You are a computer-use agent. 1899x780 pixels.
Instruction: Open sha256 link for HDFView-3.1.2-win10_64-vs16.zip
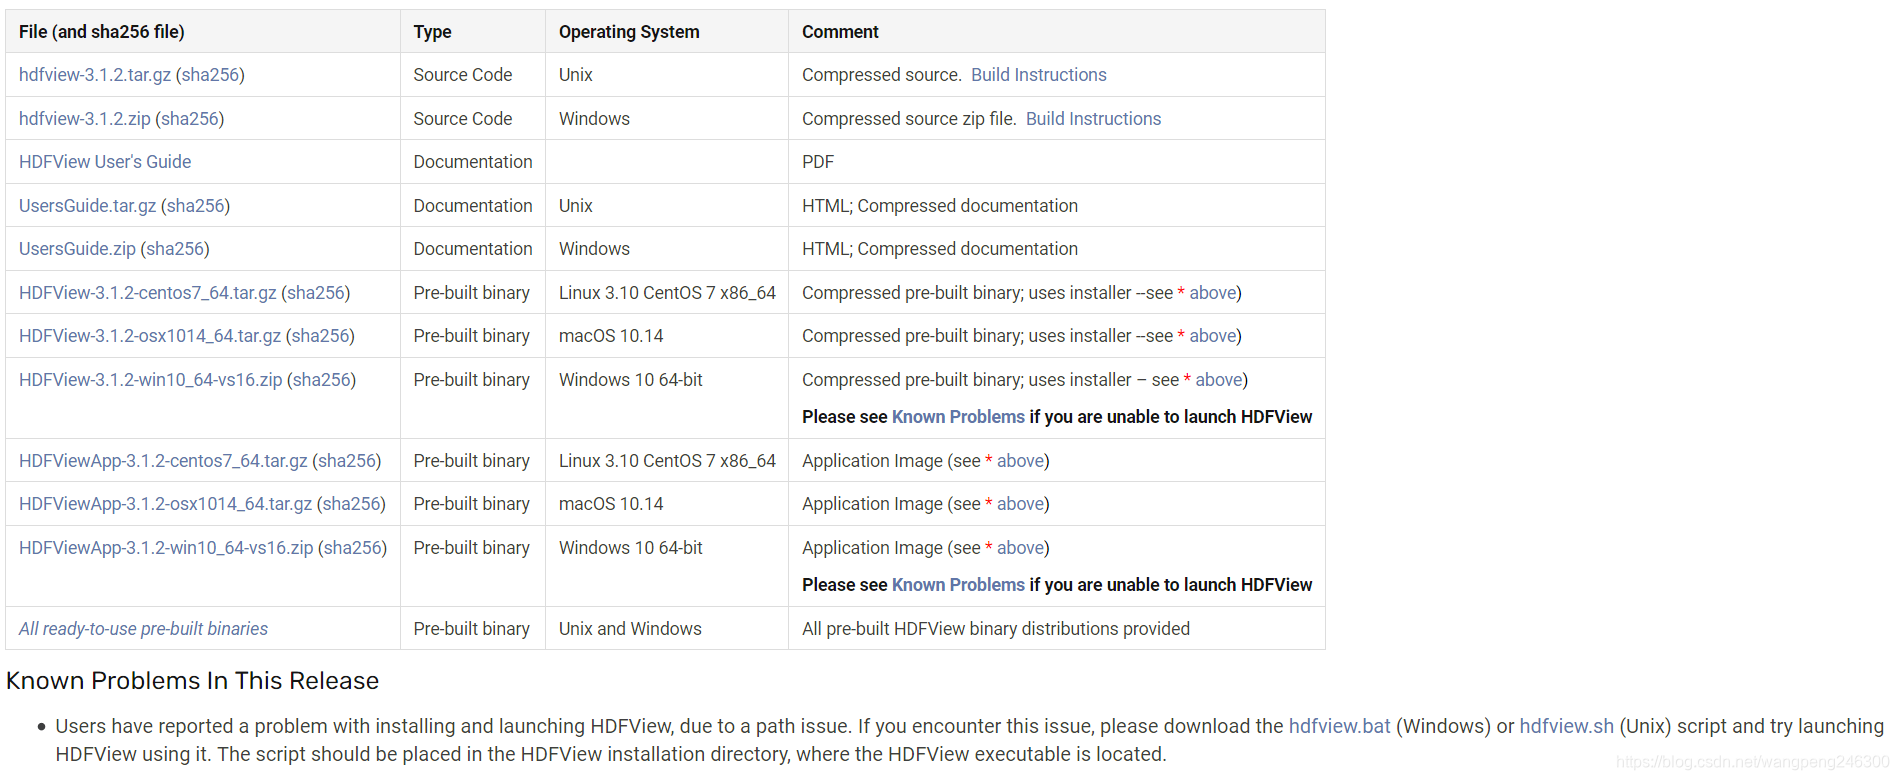click(322, 380)
